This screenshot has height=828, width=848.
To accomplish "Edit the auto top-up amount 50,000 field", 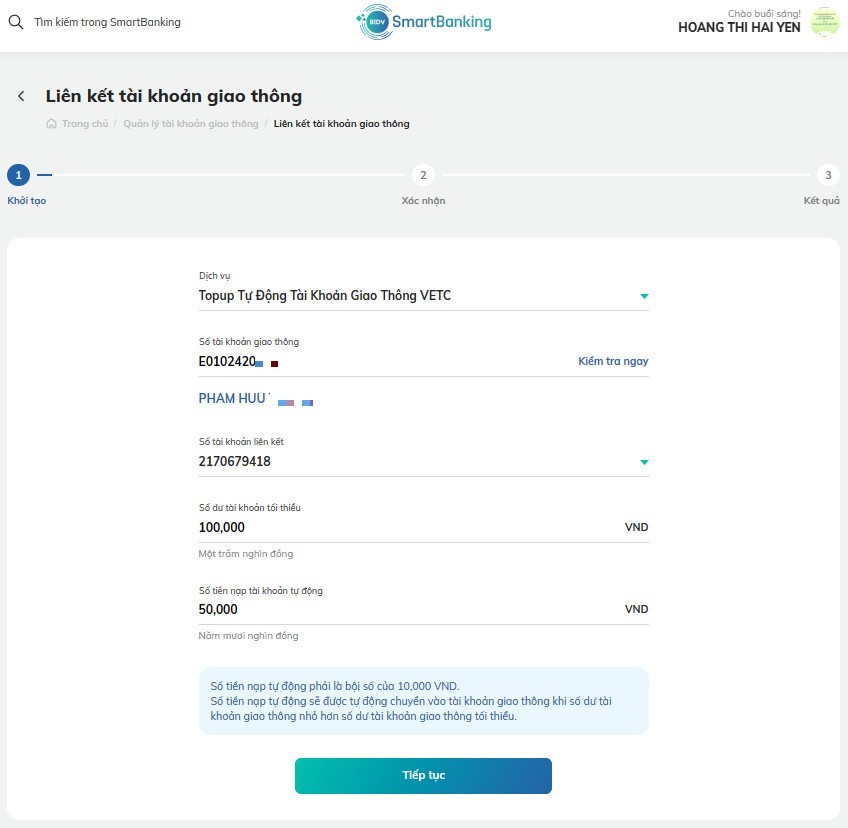I will (408, 610).
